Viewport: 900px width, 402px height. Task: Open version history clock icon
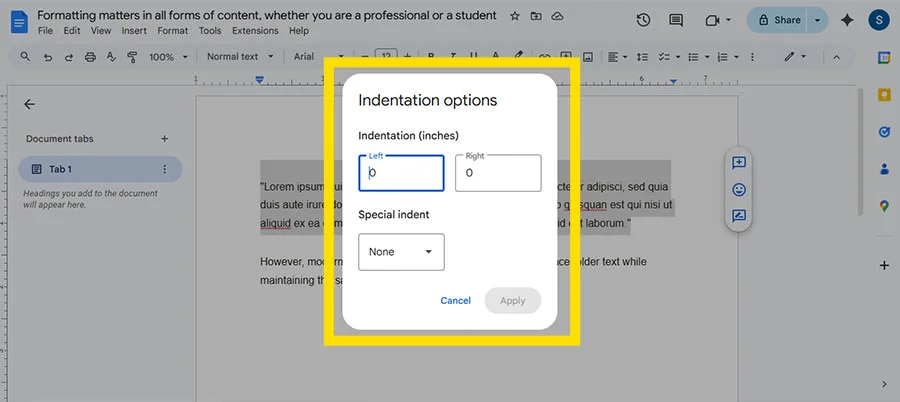(x=643, y=20)
